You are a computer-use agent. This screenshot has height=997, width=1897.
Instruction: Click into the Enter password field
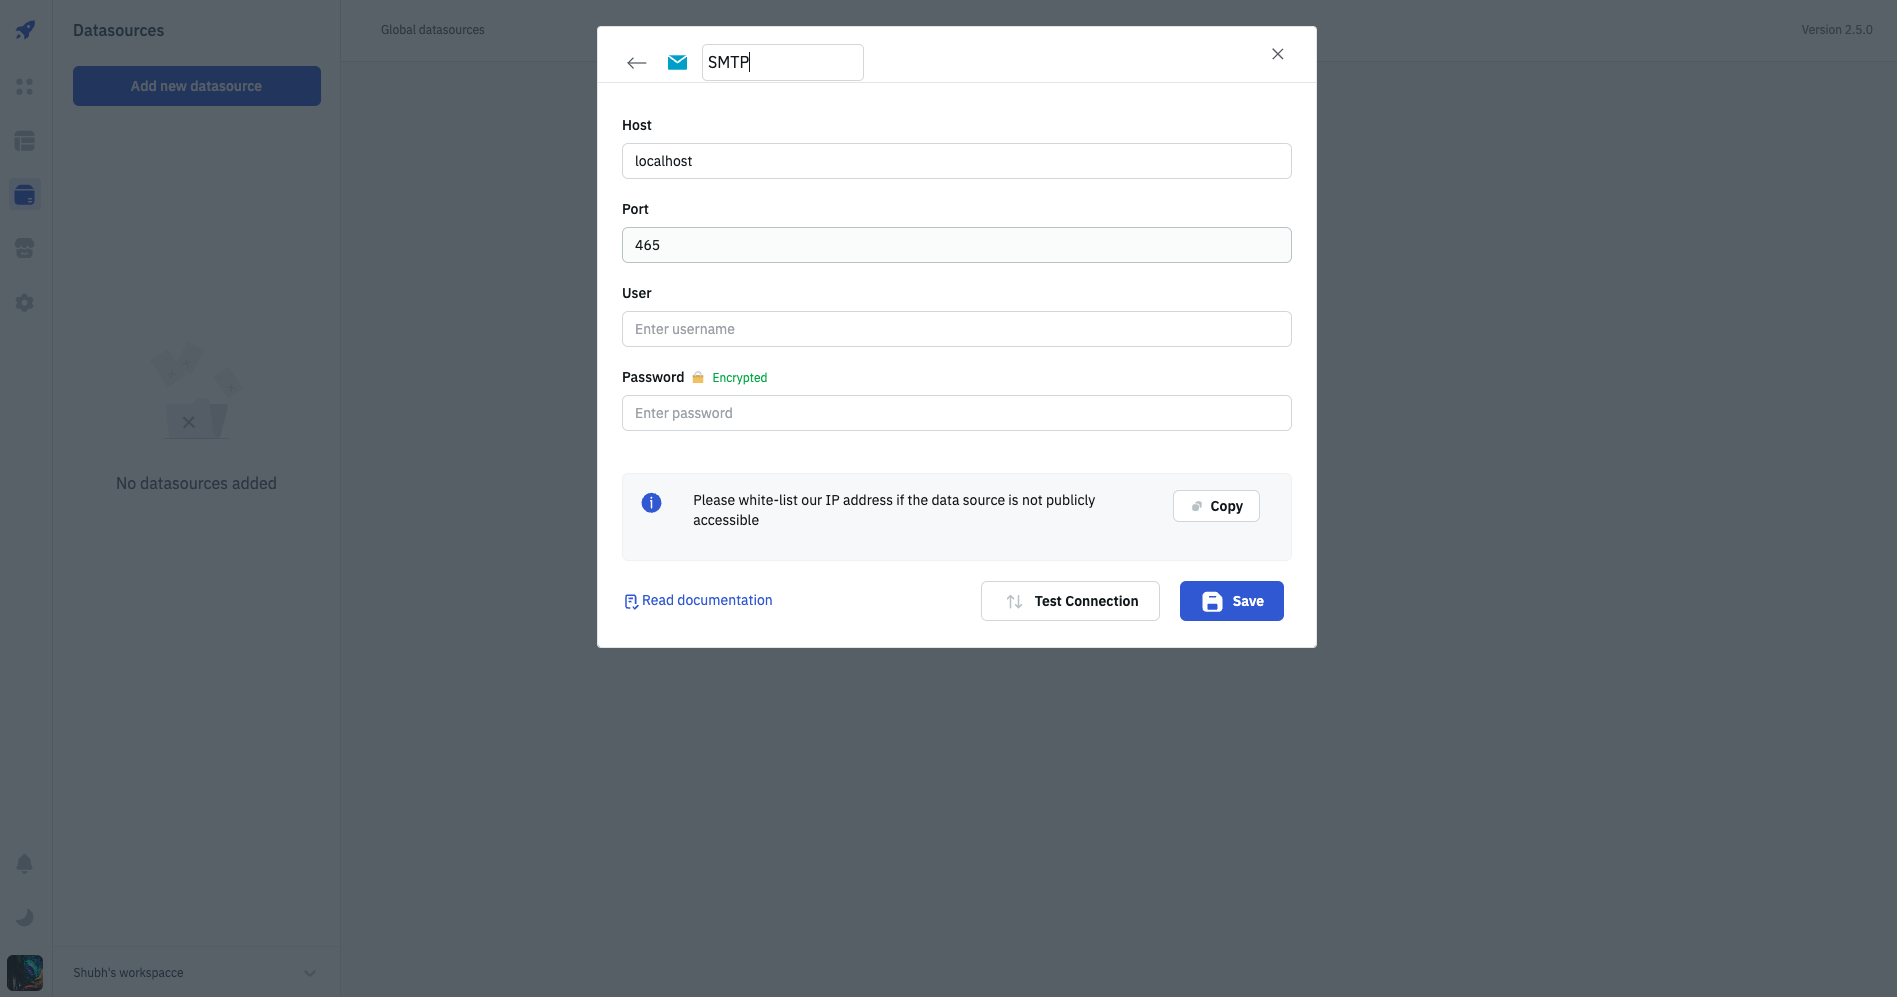[956, 413]
